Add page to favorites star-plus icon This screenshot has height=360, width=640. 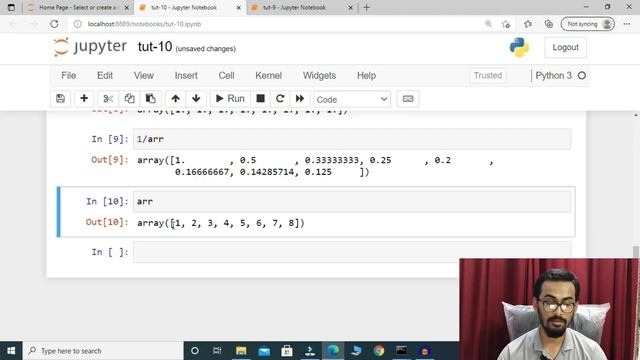pyautogui.click(x=506, y=24)
